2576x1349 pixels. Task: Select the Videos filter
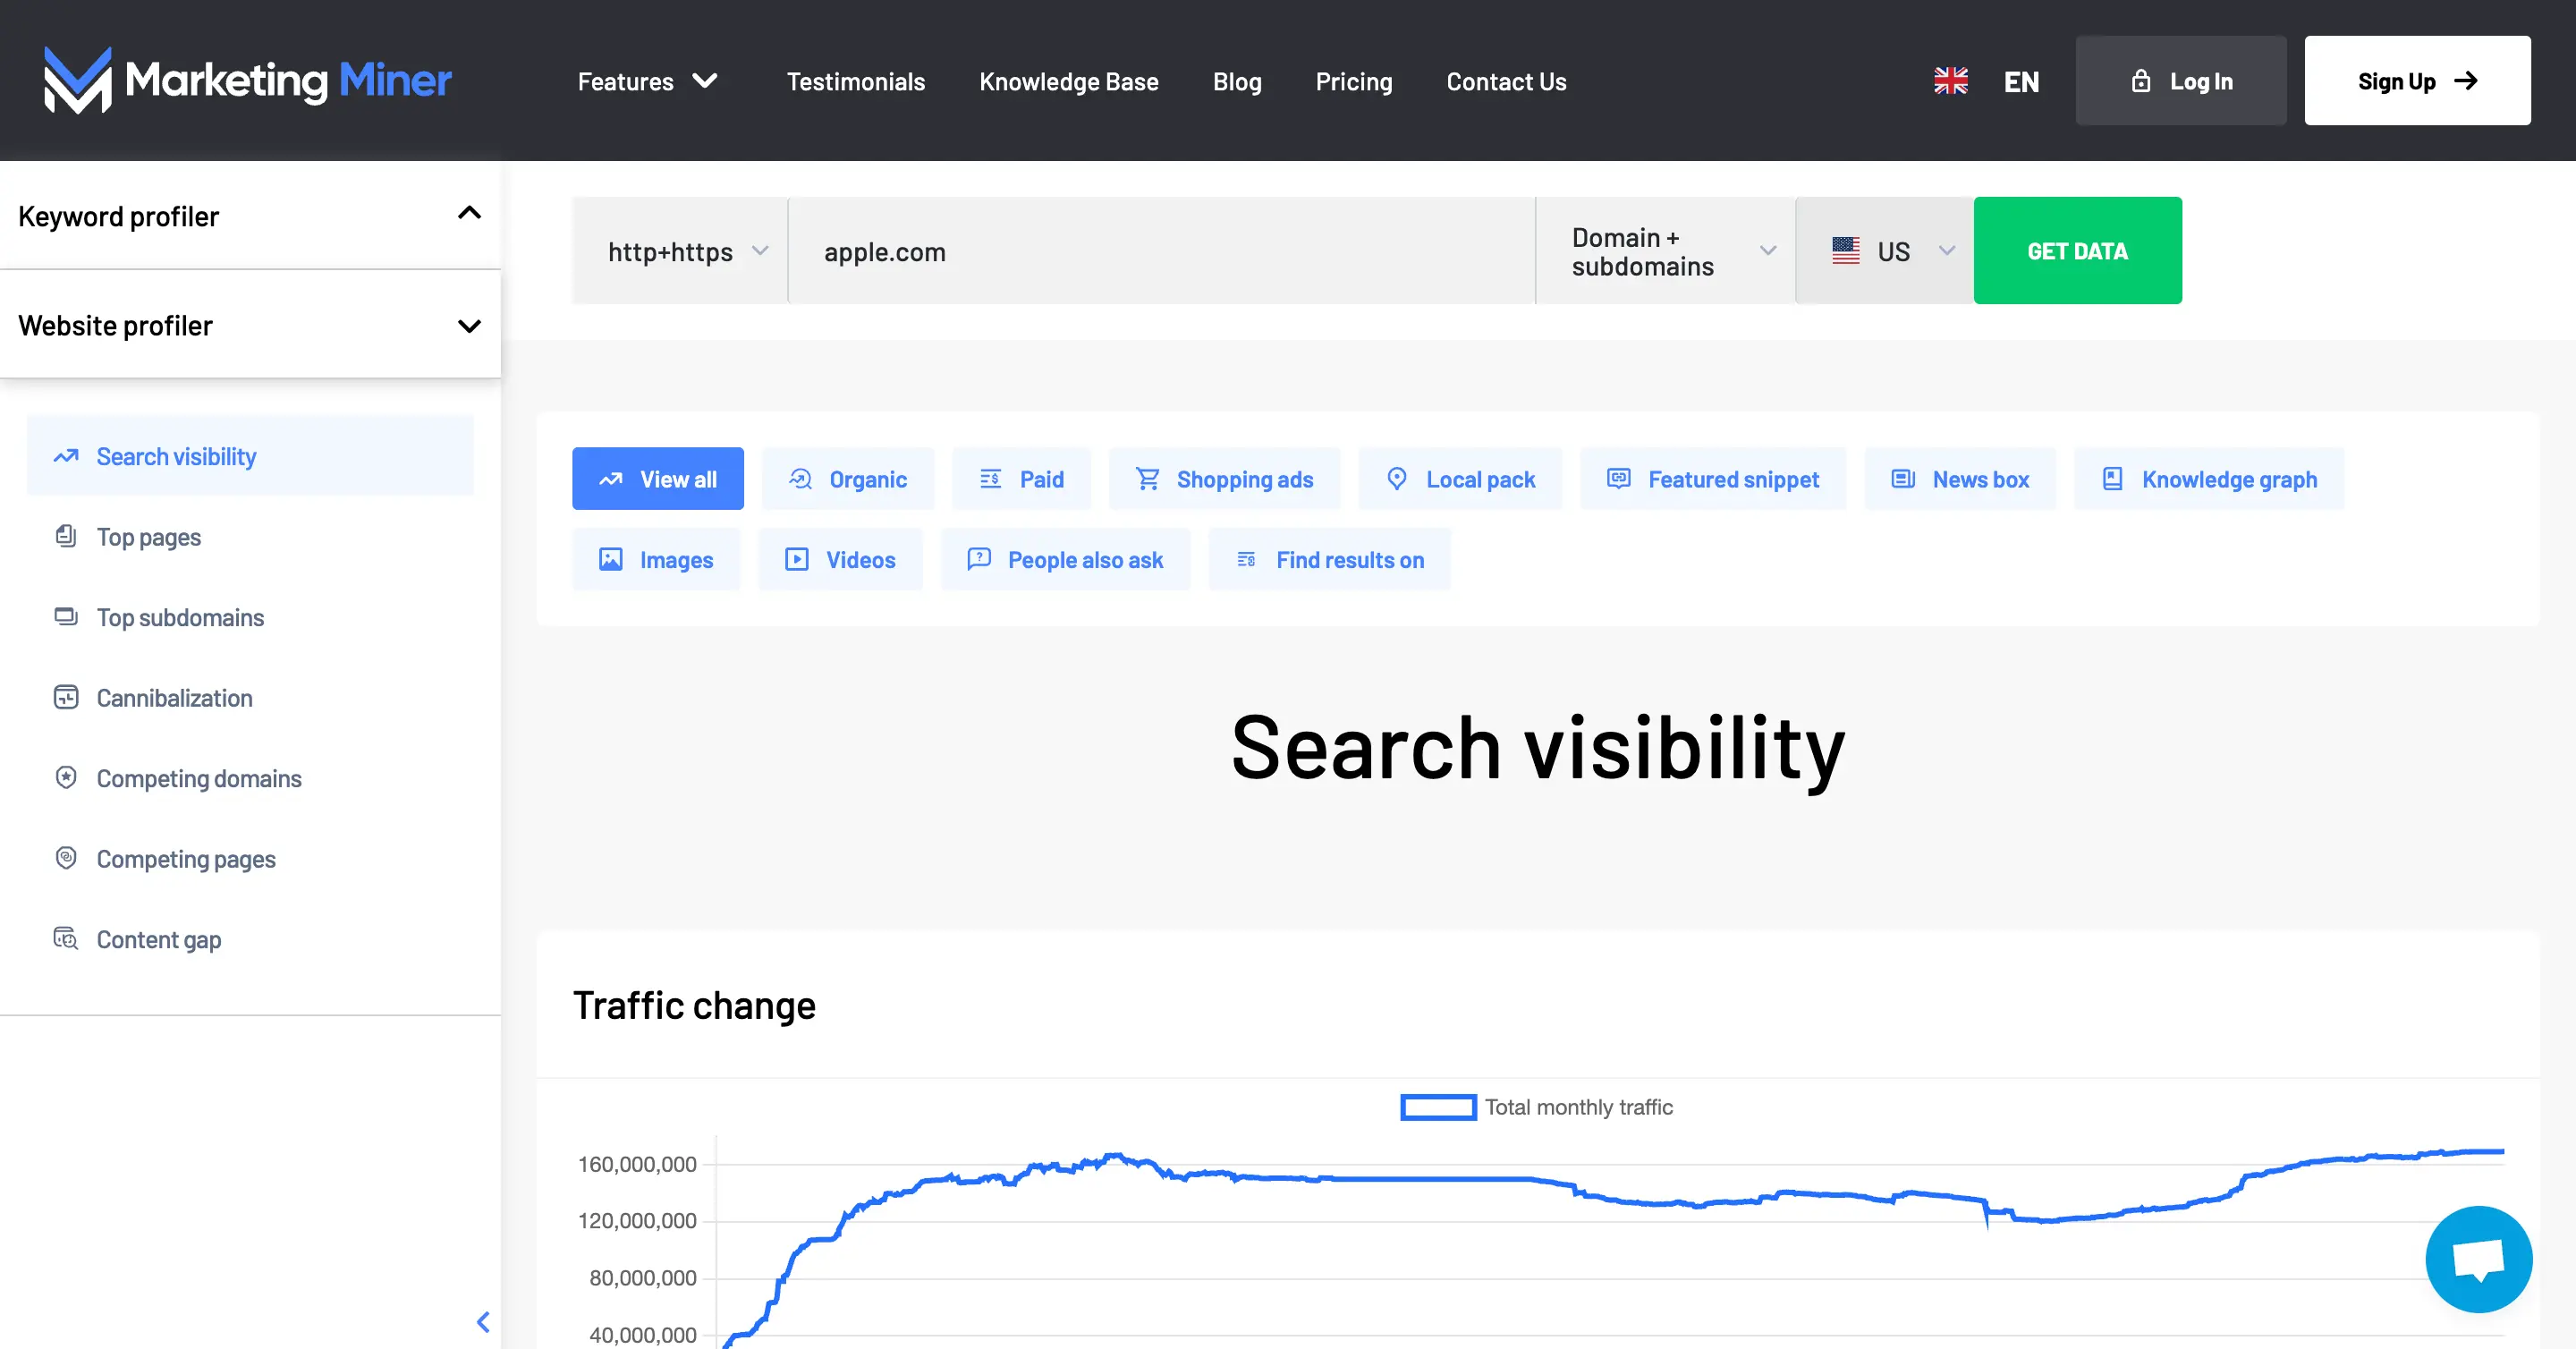point(840,560)
